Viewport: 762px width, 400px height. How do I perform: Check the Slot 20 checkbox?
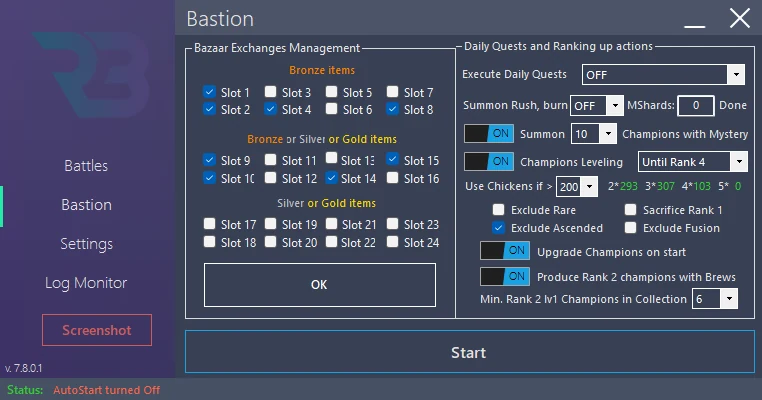(x=271, y=242)
